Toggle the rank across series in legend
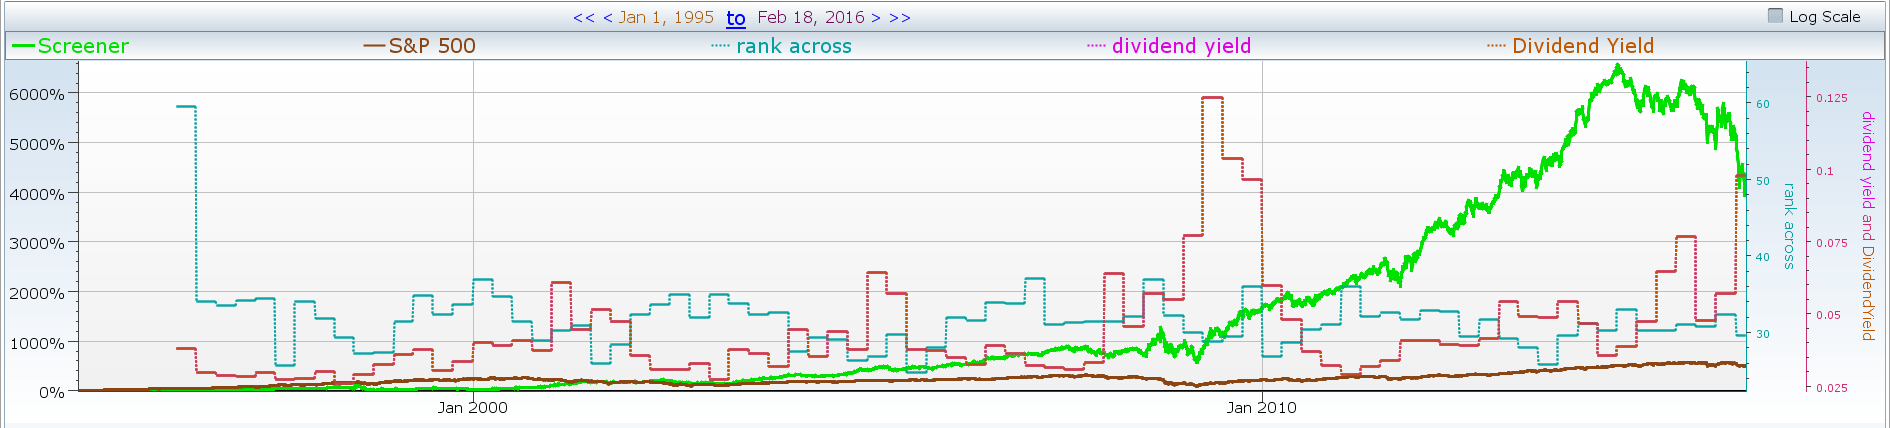This screenshot has height=428, width=1890. click(782, 46)
